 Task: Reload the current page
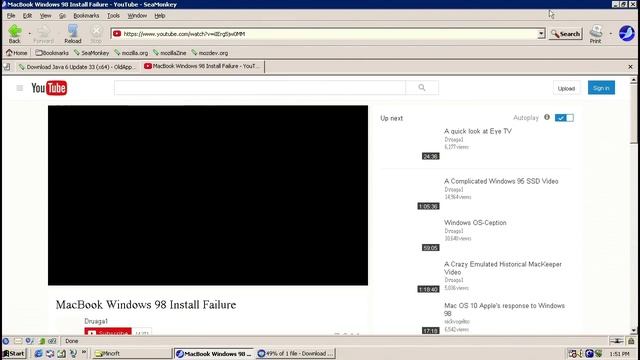coord(73,33)
